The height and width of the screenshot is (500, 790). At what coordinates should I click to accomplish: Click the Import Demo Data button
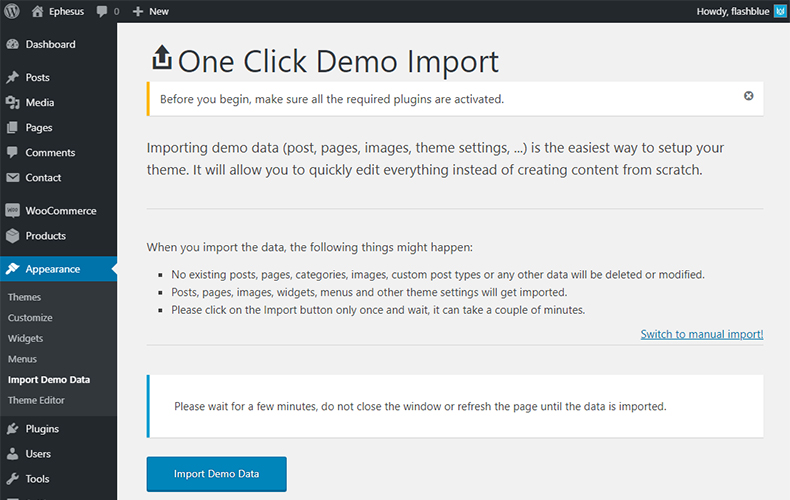(x=217, y=474)
